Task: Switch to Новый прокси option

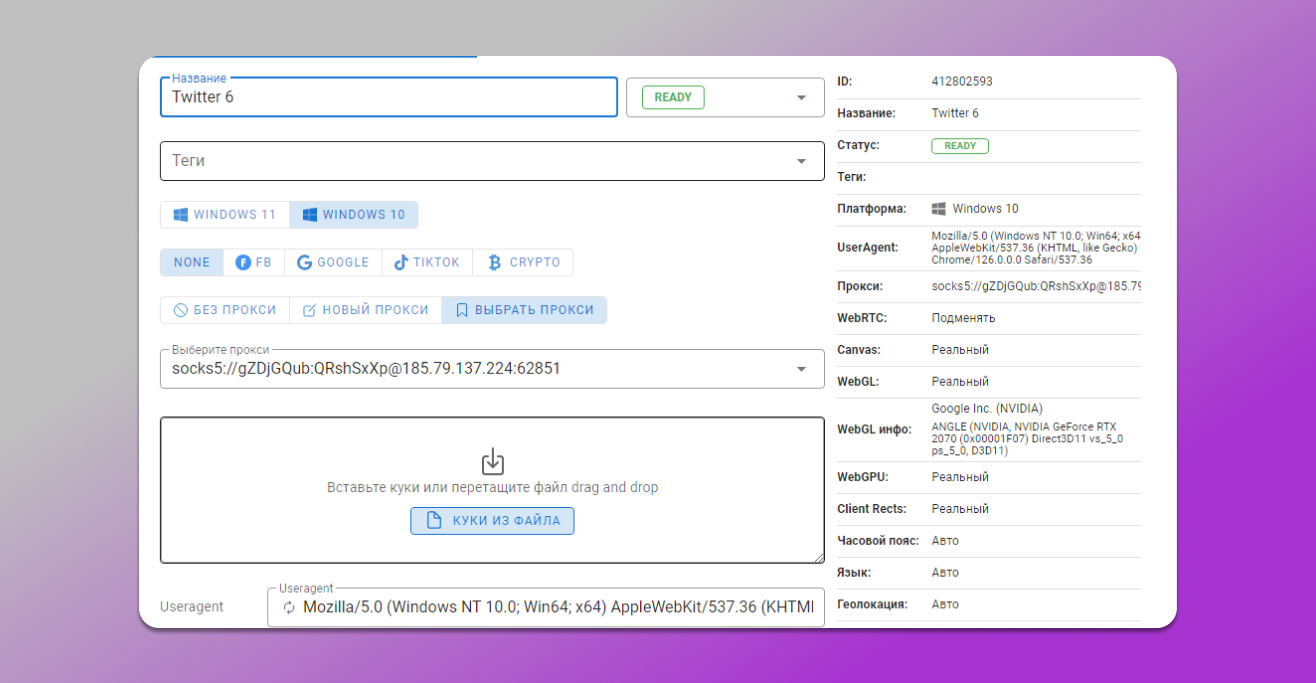Action: click(366, 310)
